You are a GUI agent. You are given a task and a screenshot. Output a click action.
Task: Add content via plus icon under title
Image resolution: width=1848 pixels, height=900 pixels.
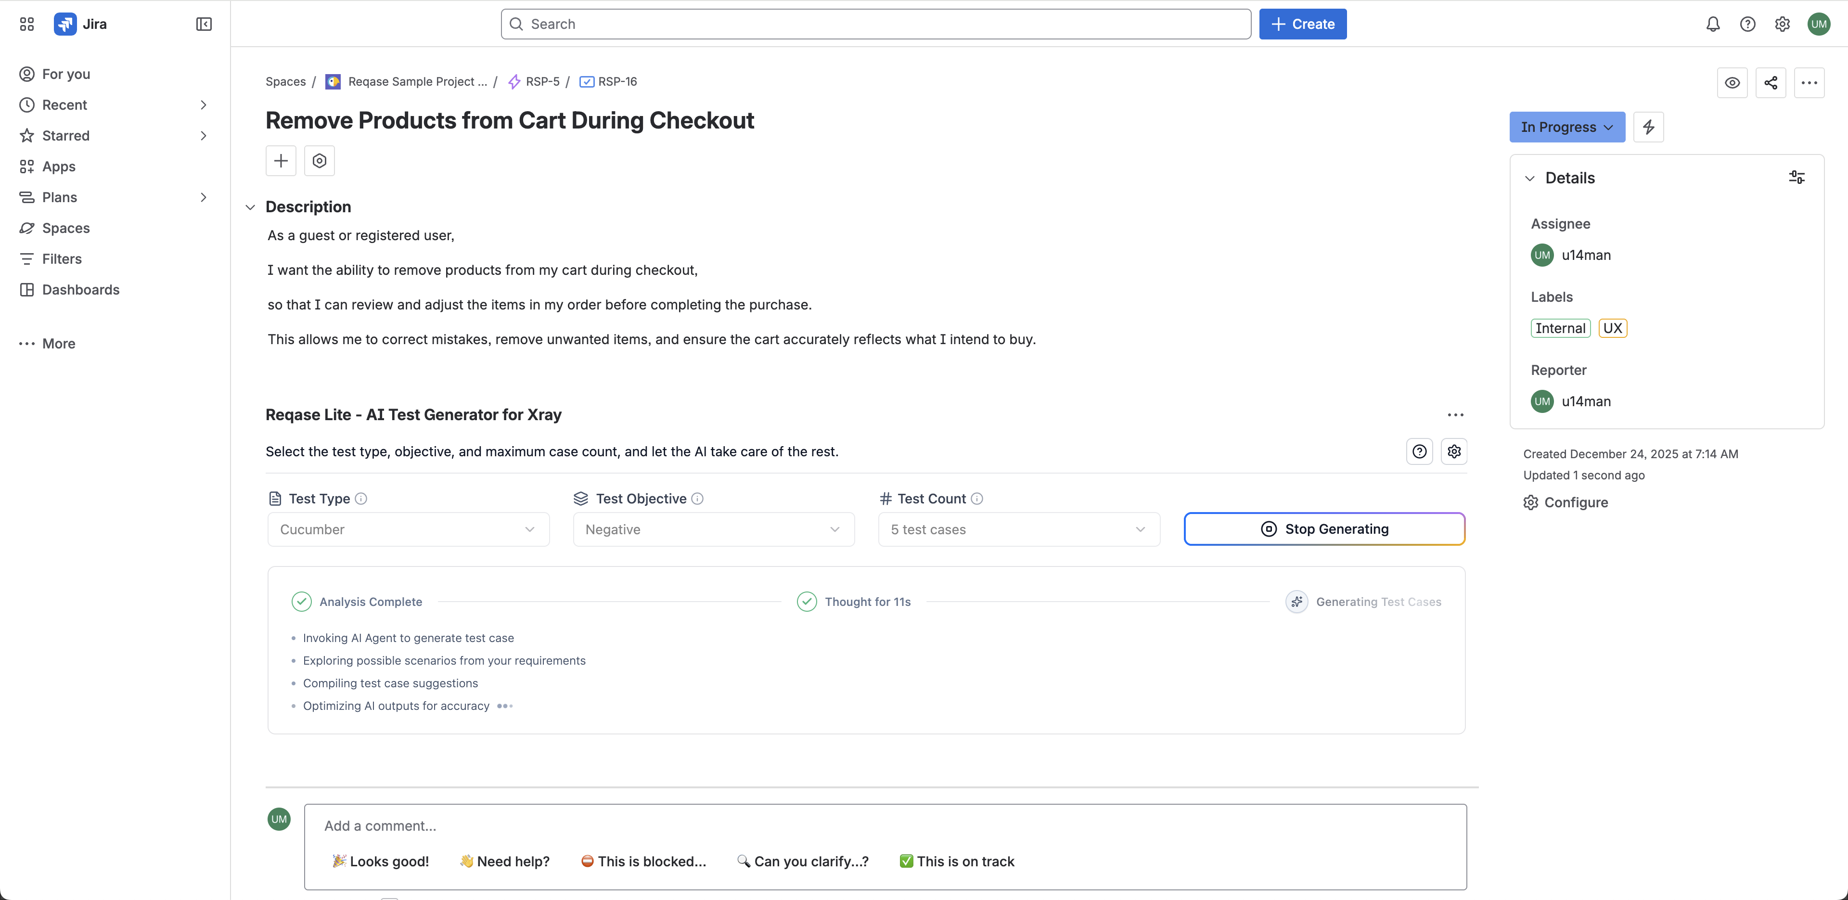(x=280, y=160)
